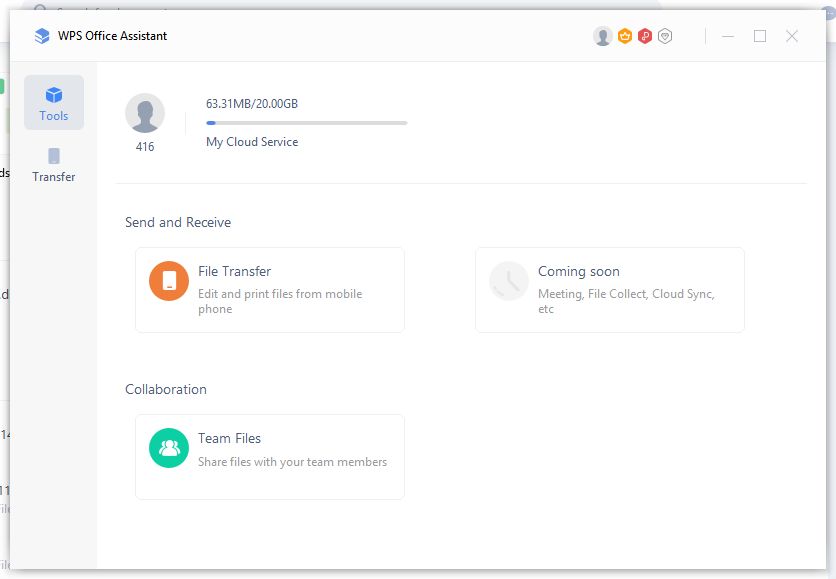The width and height of the screenshot is (836, 579).
Task: Click the gray Coming soon clock icon
Action: [509, 281]
